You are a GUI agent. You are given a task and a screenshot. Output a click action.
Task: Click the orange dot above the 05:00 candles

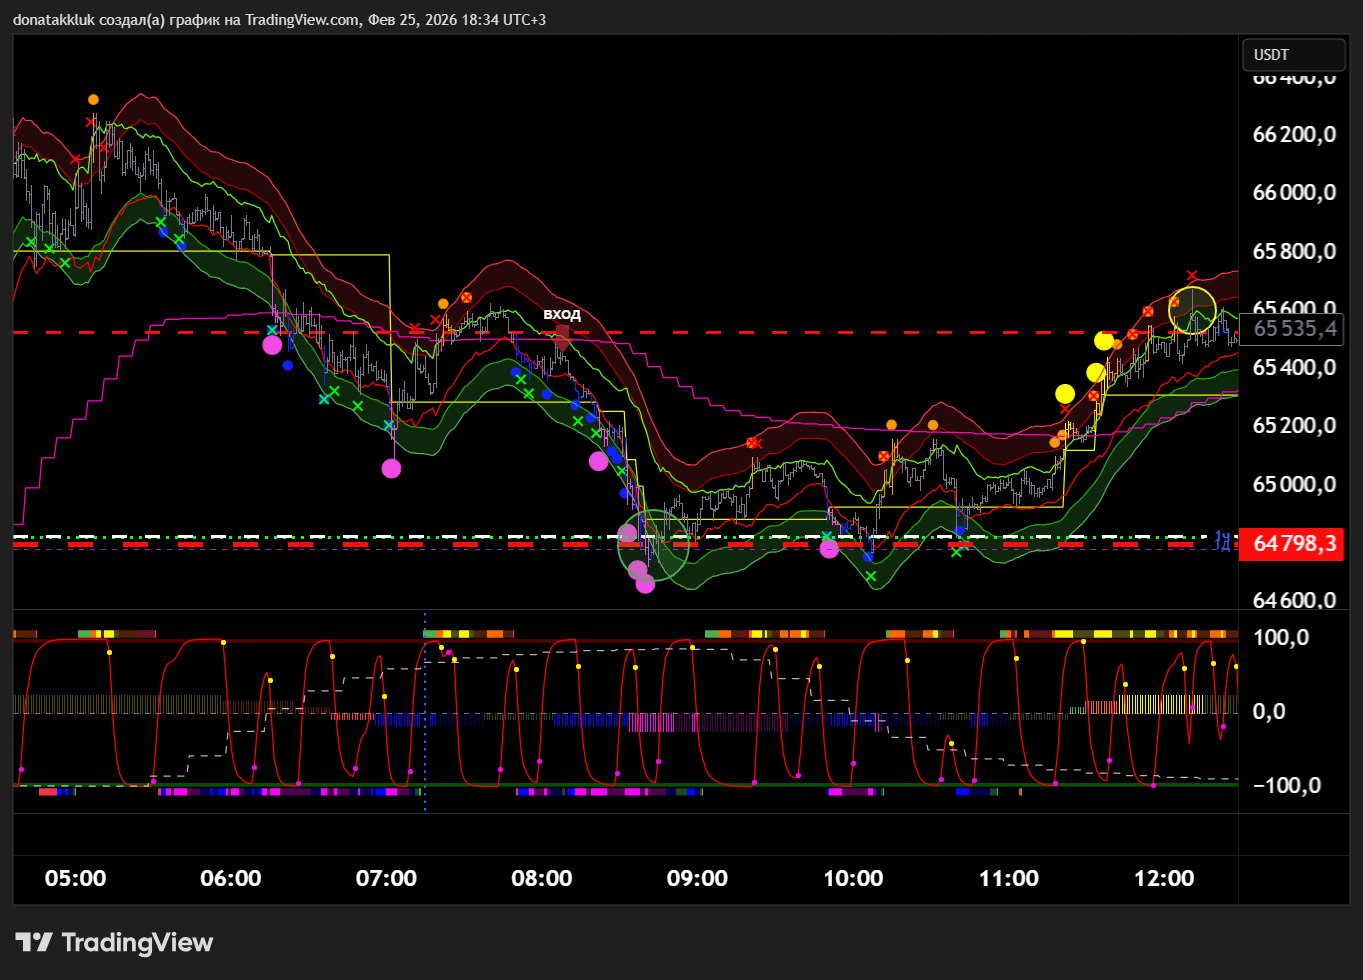(x=93, y=99)
